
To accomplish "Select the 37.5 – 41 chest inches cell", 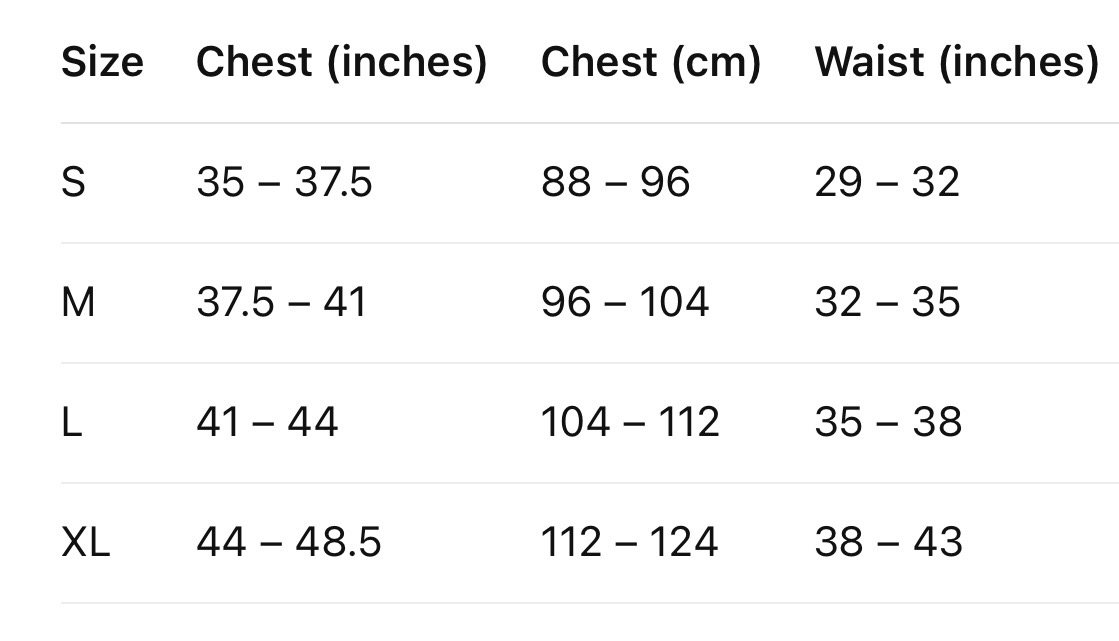I will pos(282,302).
